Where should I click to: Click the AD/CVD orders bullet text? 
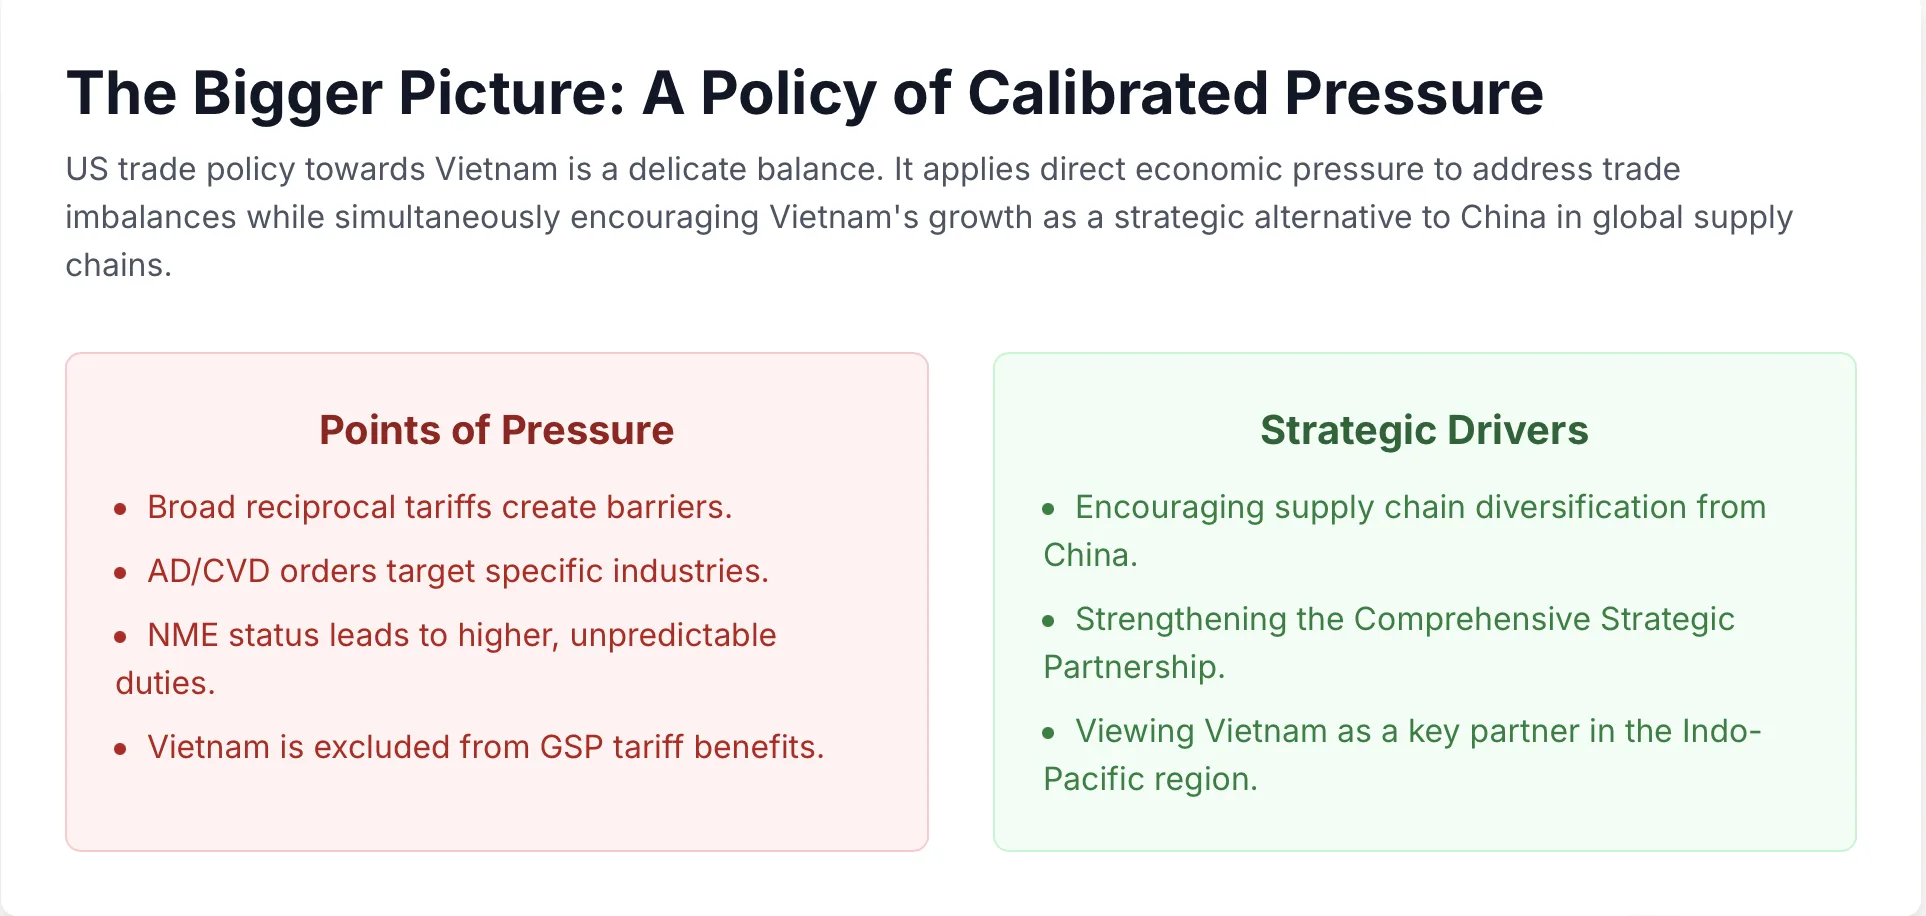coord(458,571)
